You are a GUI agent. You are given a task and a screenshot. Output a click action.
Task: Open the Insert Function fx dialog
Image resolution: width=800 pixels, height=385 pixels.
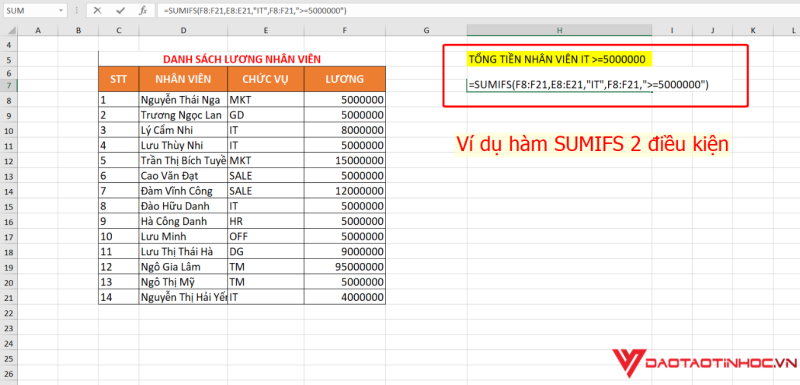click(x=143, y=10)
